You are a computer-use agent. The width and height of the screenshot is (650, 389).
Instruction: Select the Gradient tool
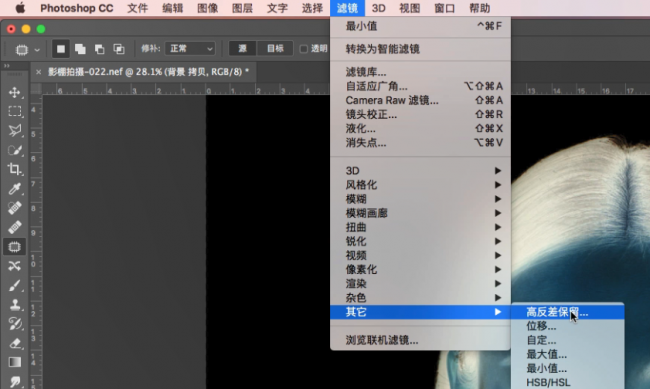pos(15,362)
